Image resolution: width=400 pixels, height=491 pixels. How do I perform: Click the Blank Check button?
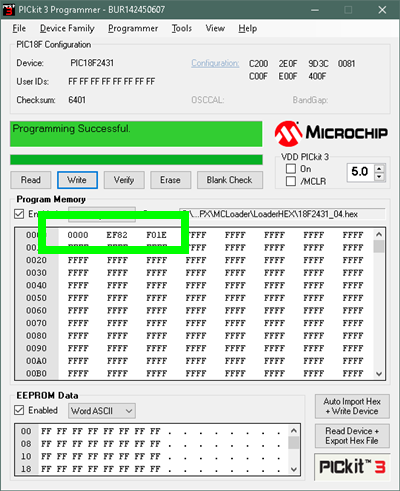click(229, 180)
